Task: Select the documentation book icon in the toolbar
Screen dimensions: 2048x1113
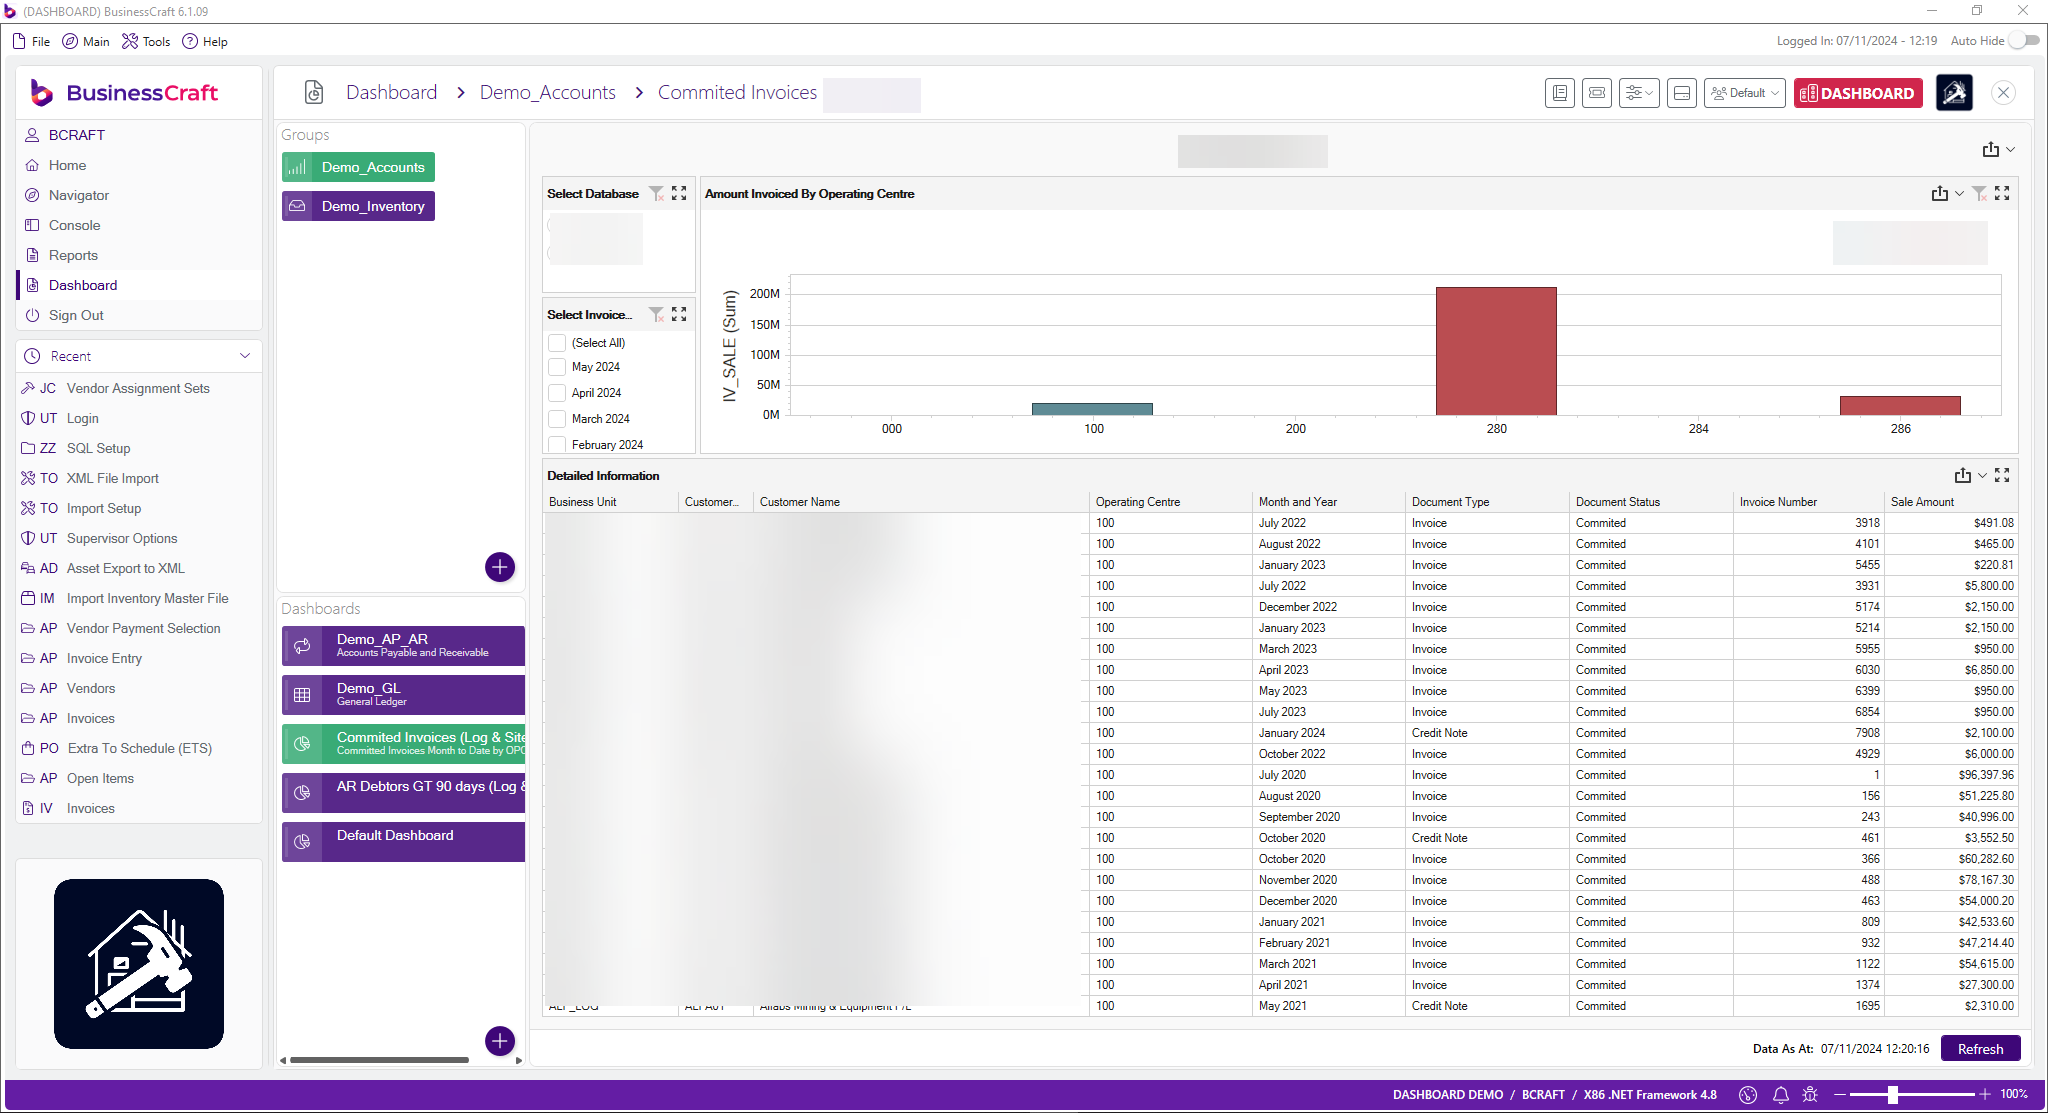Action: coord(1559,92)
